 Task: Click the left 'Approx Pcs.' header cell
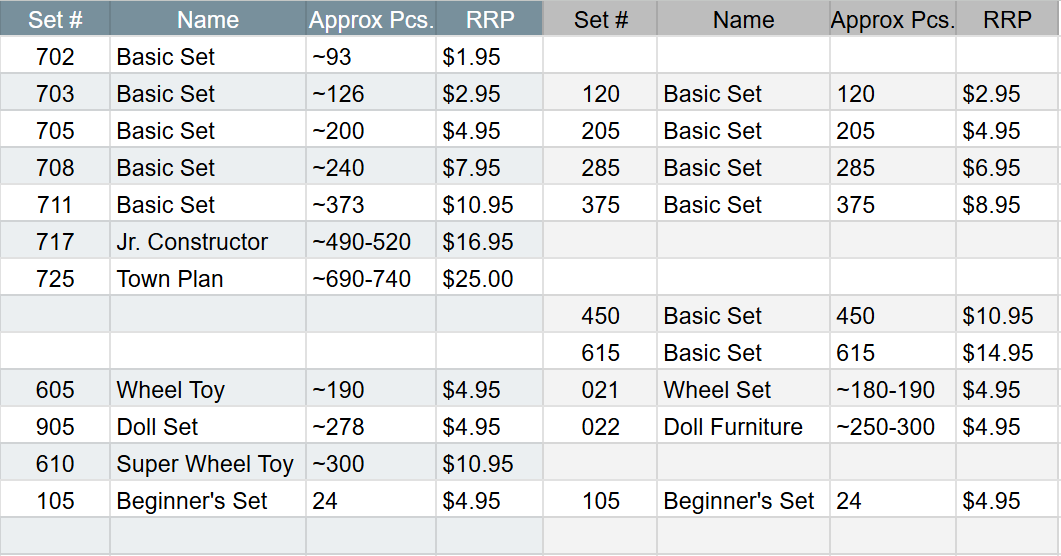(371, 19)
